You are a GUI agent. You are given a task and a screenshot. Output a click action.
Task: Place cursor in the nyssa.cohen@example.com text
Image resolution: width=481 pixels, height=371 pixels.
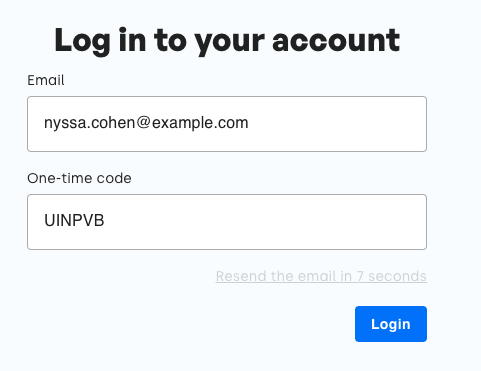(x=146, y=123)
